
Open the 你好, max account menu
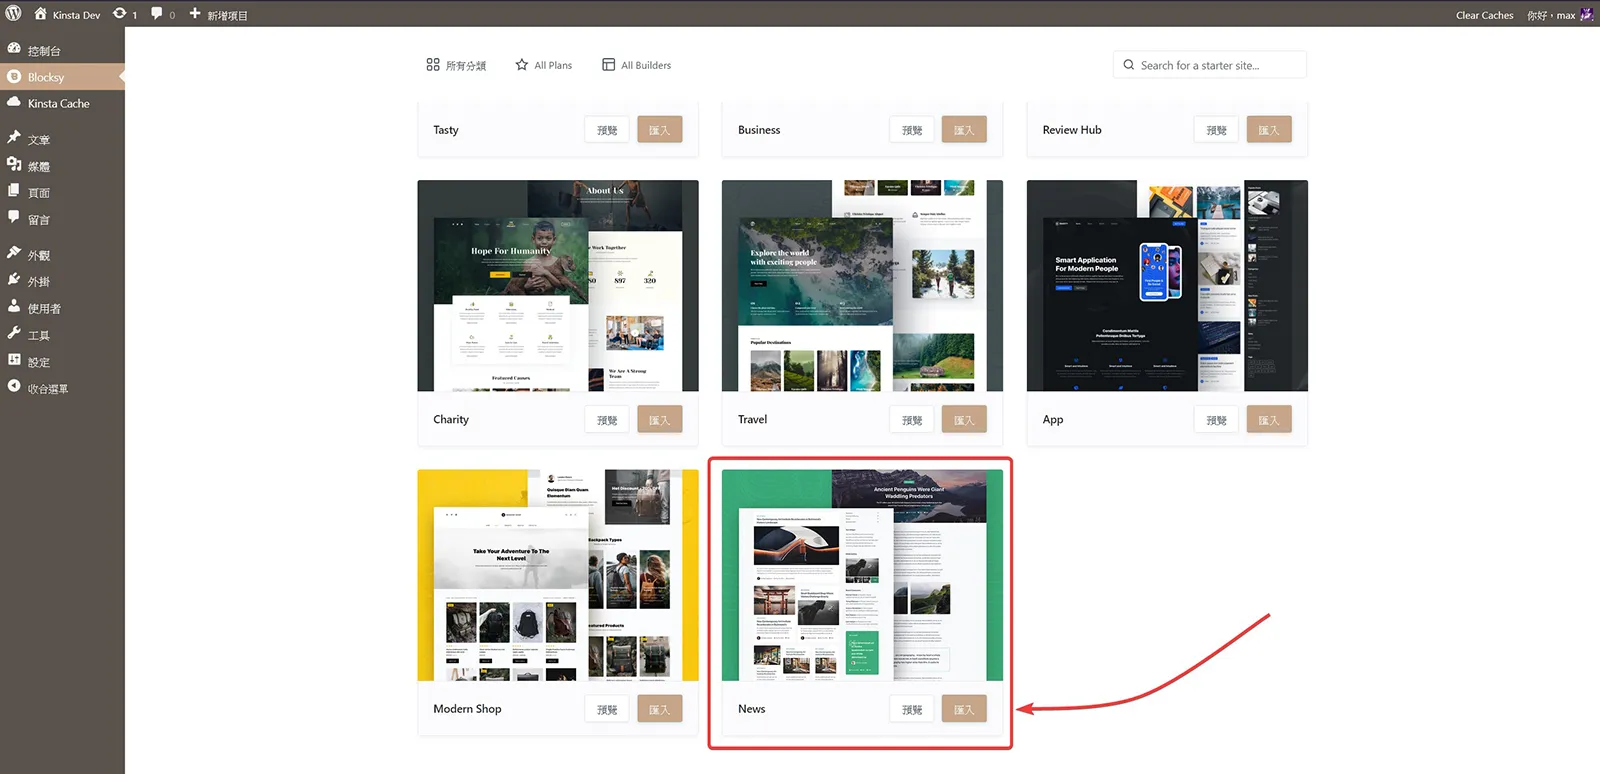pos(1559,15)
